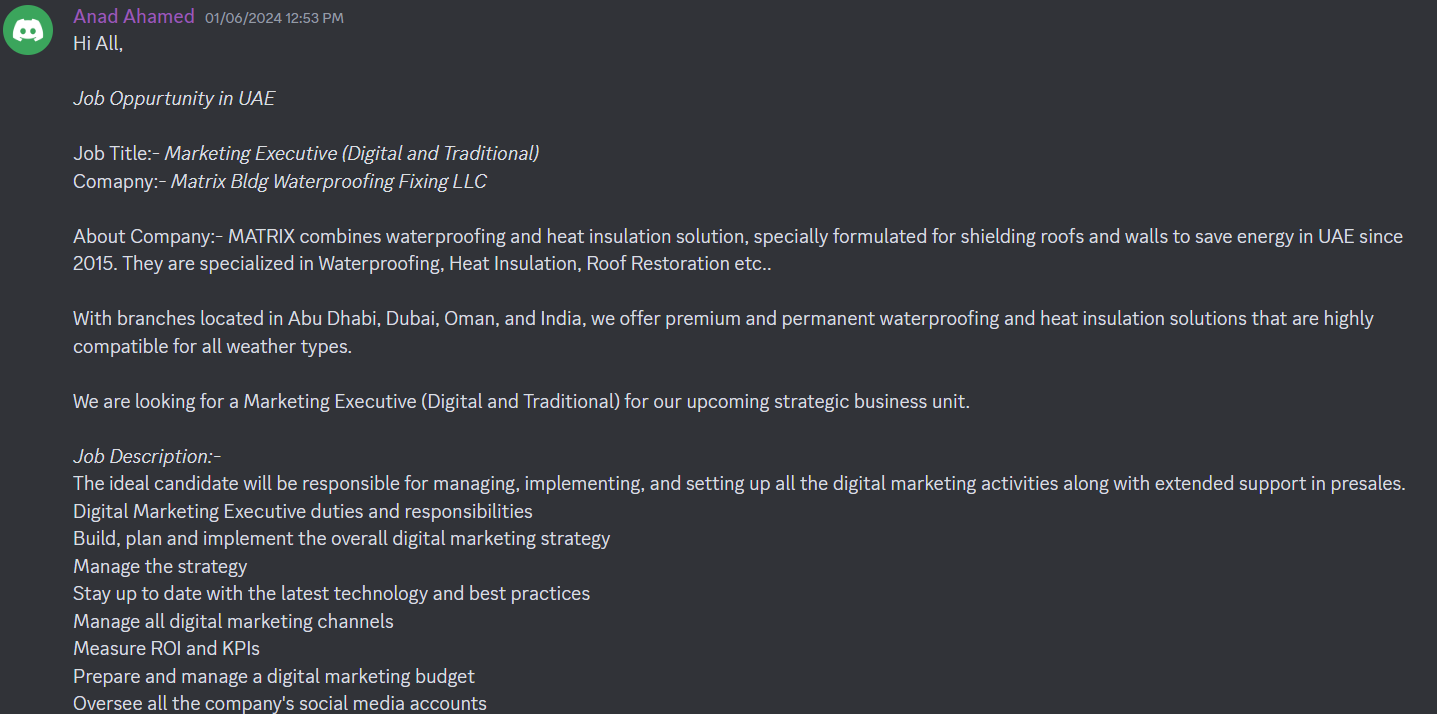
Task: Click the 'Hi All,' greeting line
Action: [98, 44]
